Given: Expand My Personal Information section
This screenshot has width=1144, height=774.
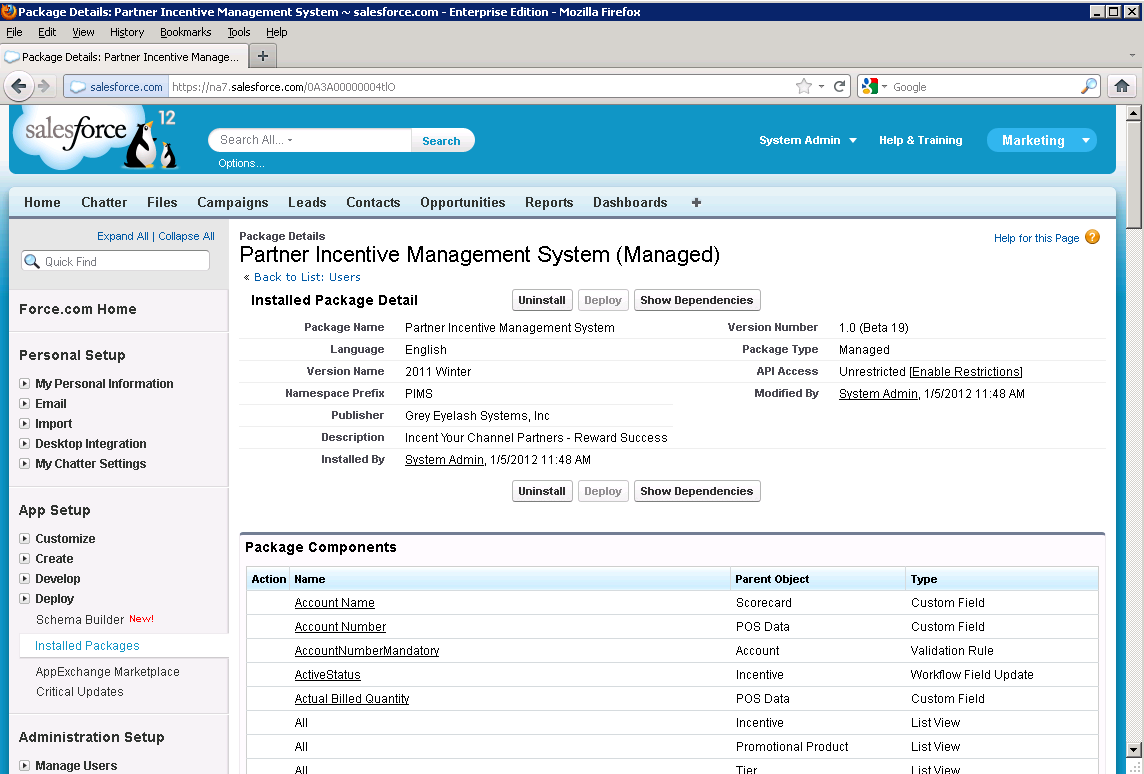Looking at the screenshot, I should coord(25,384).
